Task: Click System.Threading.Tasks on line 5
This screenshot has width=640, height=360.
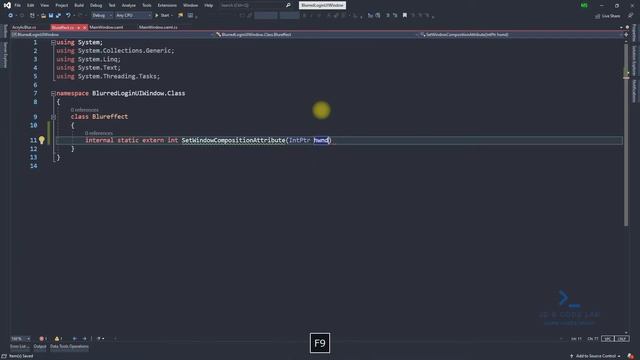Action: coord(118,76)
